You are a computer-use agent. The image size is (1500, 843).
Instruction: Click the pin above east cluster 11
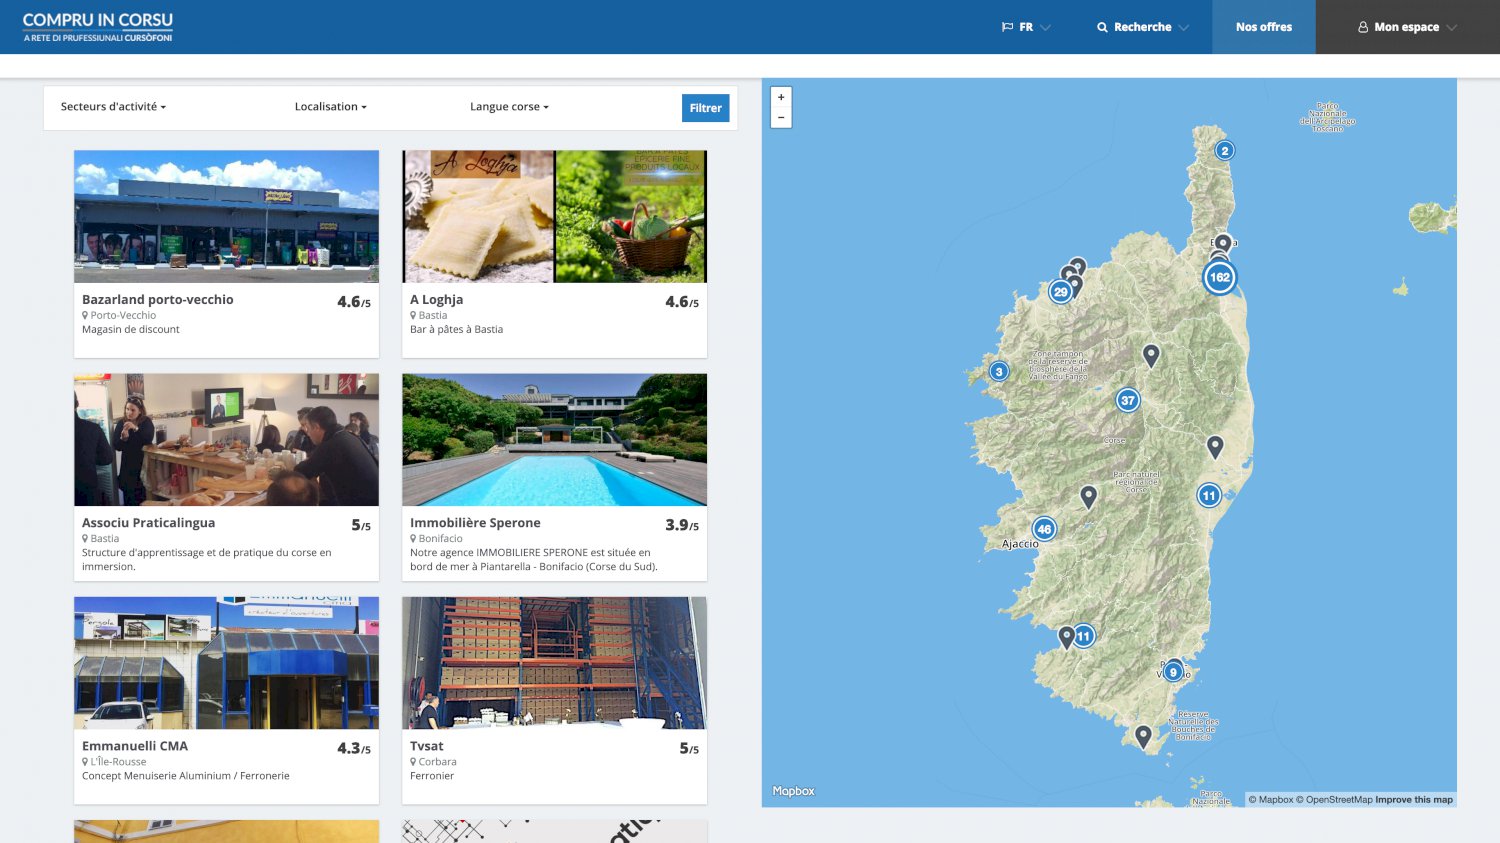click(1215, 446)
